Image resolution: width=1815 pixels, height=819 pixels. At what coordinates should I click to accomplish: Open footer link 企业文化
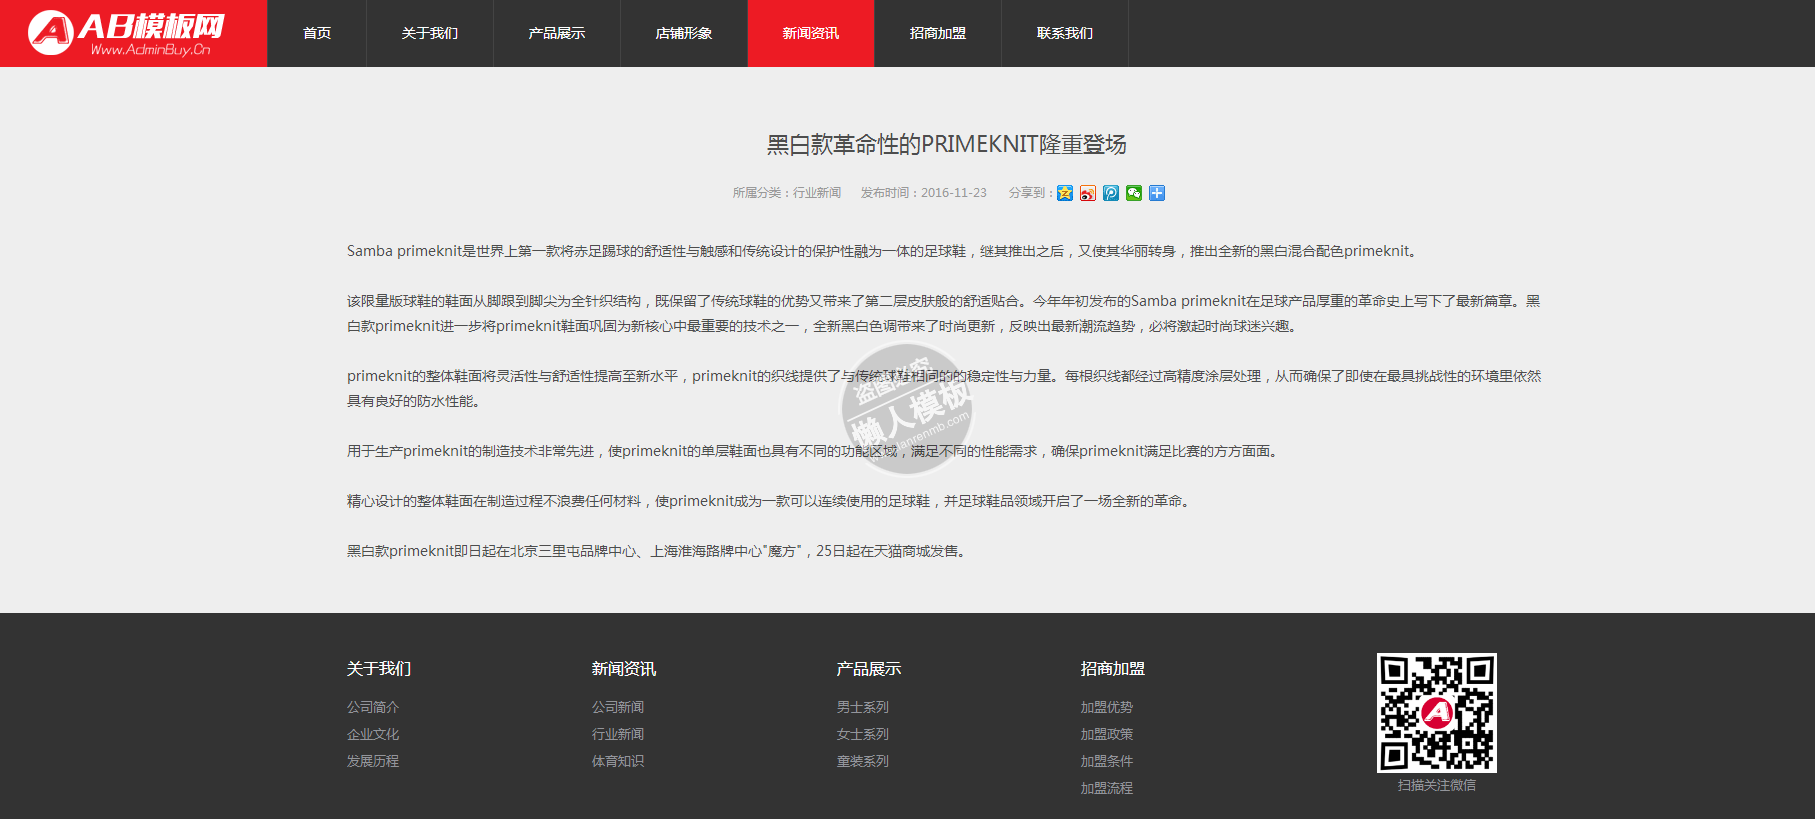pos(373,734)
